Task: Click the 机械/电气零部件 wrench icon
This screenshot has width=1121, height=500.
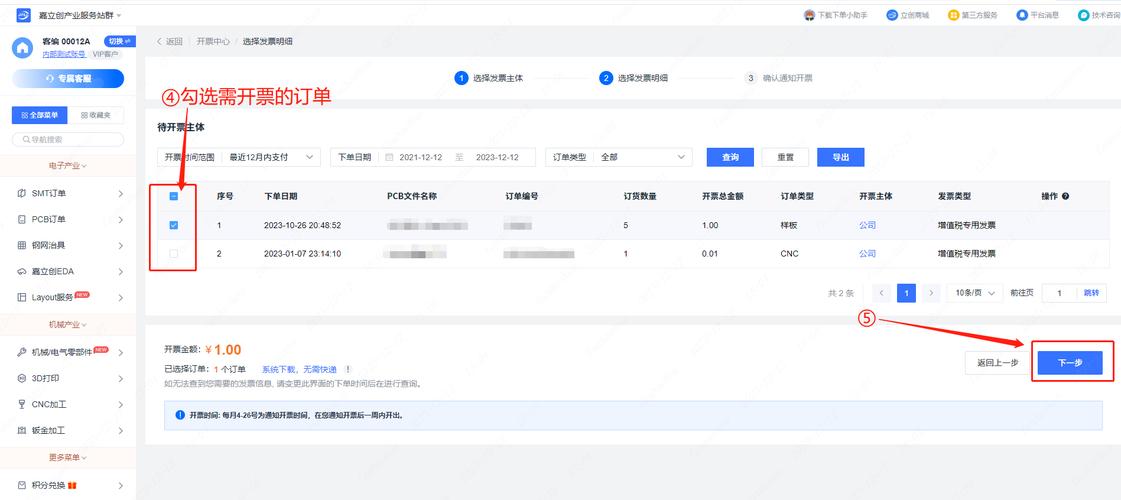Action: tap(21, 352)
